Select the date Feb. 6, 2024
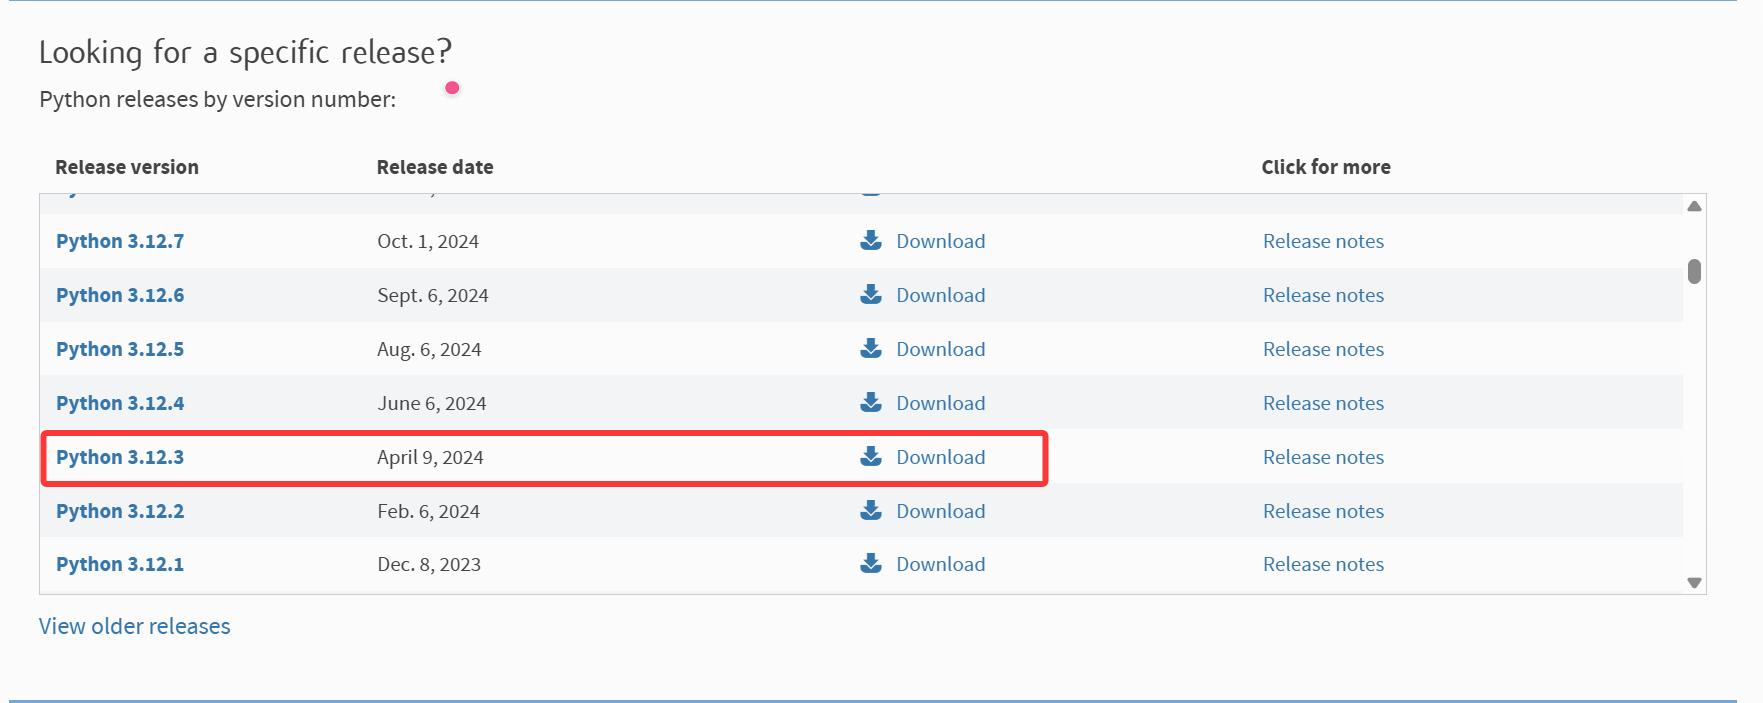Screen dimensions: 1763x703 429,511
